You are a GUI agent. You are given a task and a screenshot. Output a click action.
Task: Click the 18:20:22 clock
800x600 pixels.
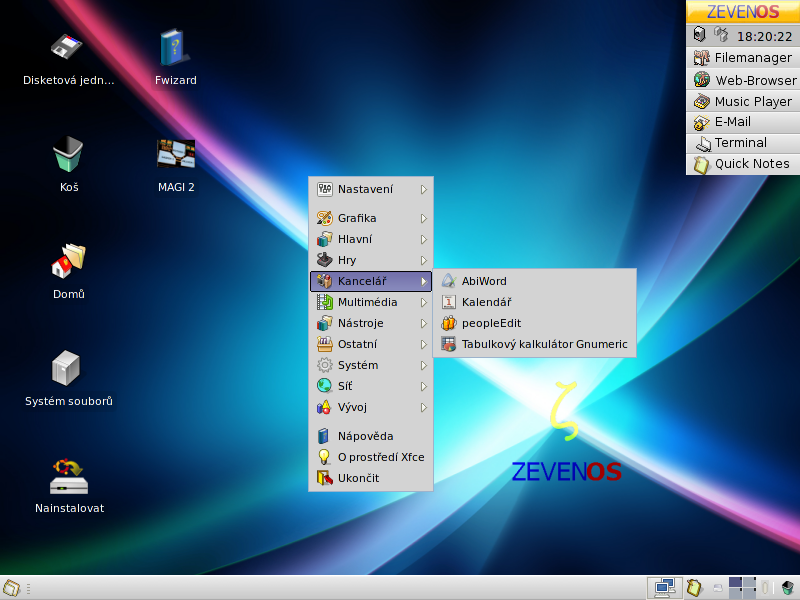tap(764, 36)
